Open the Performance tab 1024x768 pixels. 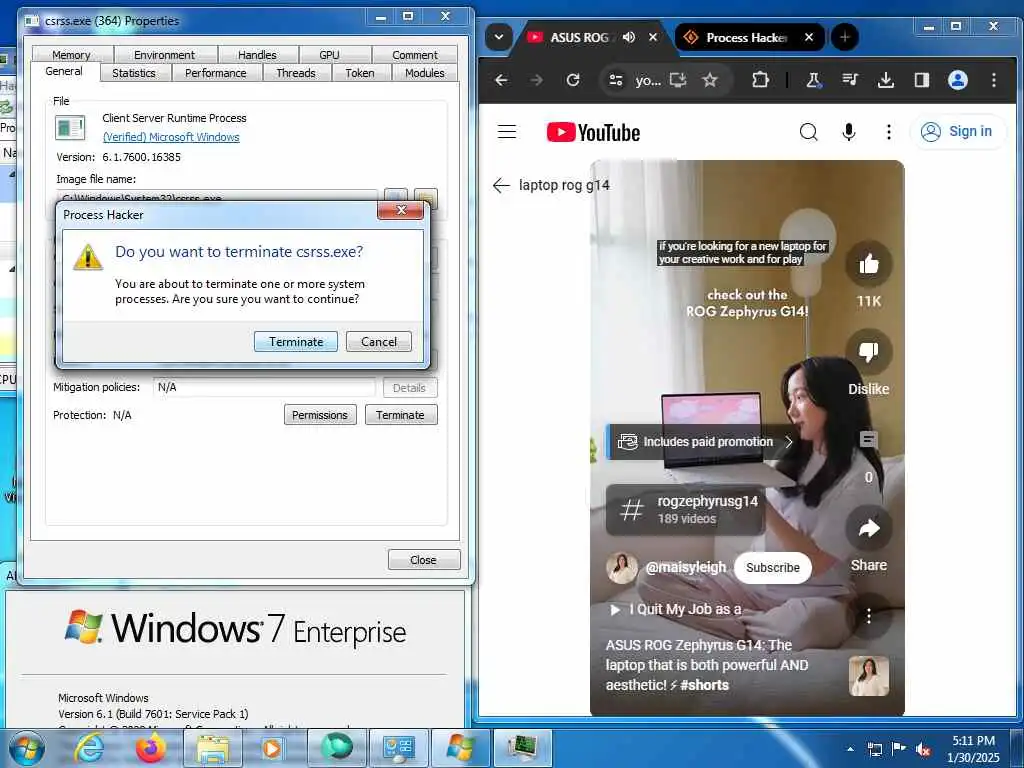[216, 73]
